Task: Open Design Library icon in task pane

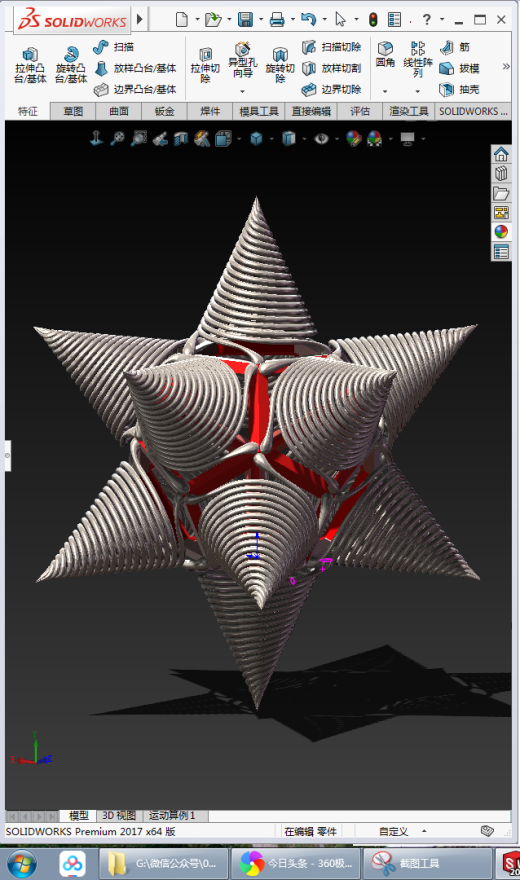Action: click(501, 173)
